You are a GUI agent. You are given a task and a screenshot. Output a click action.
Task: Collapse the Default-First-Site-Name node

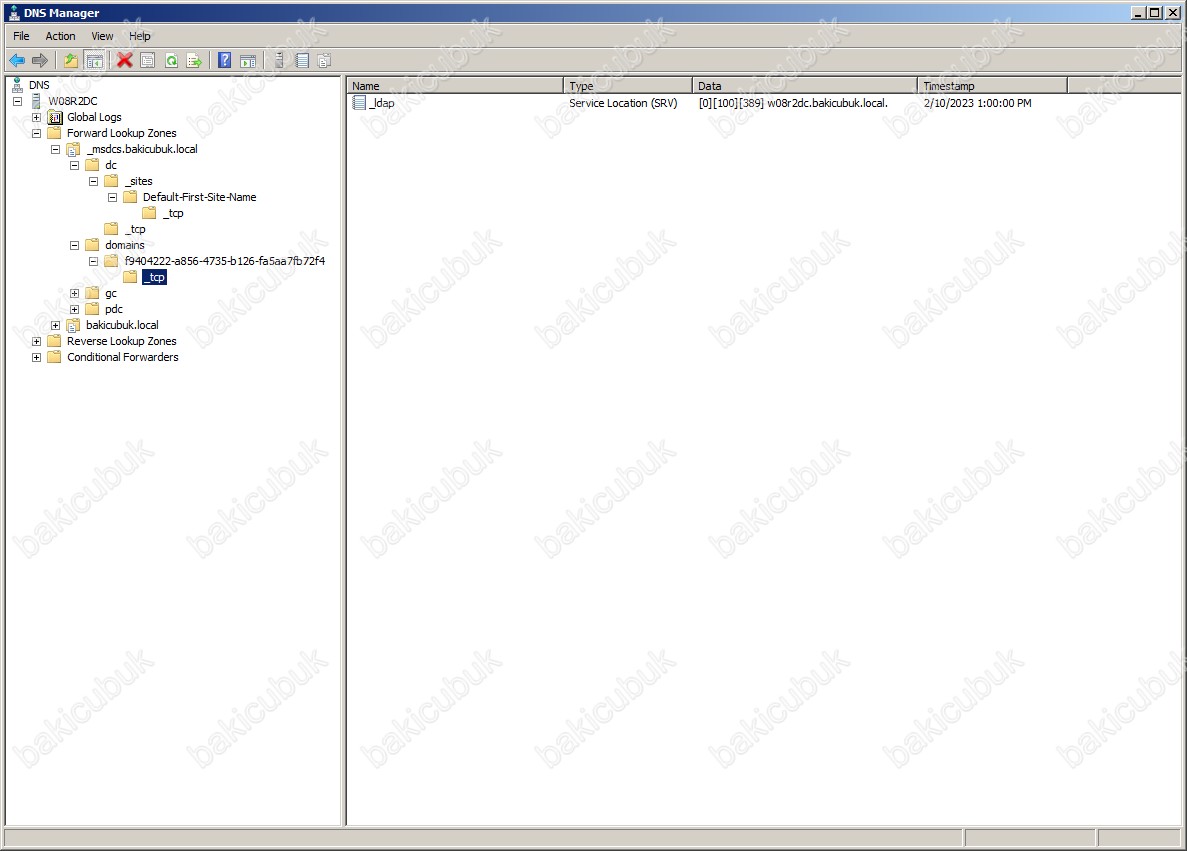[x=112, y=198]
